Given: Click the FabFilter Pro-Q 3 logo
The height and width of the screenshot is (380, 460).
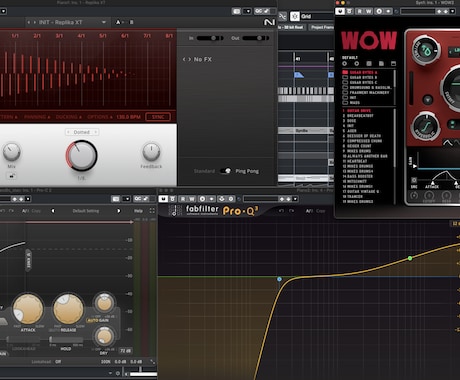Looking at the screenshot, I should [213, 210].
